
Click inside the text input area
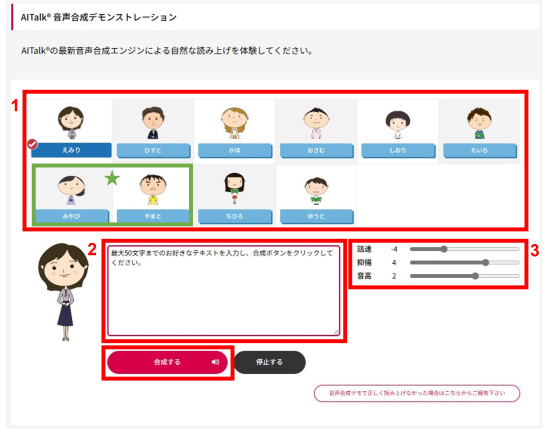pos(224,290)
